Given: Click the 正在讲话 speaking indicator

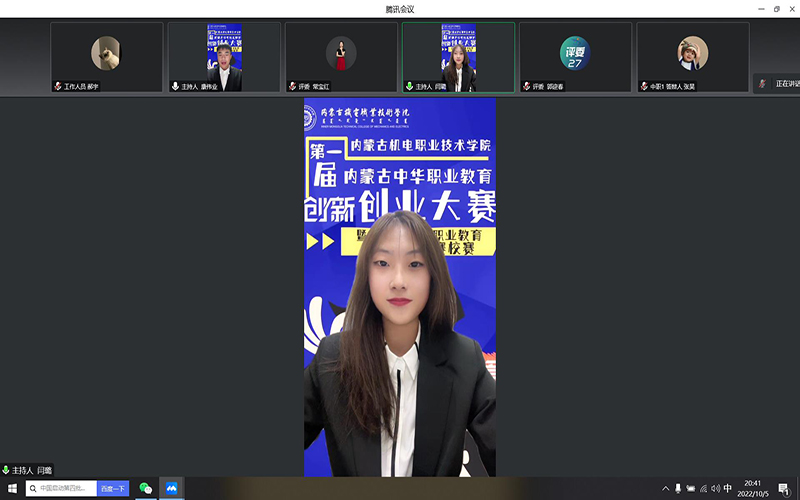Looking at the screenshot, I should pyautogui.click(x=779, y=84).
